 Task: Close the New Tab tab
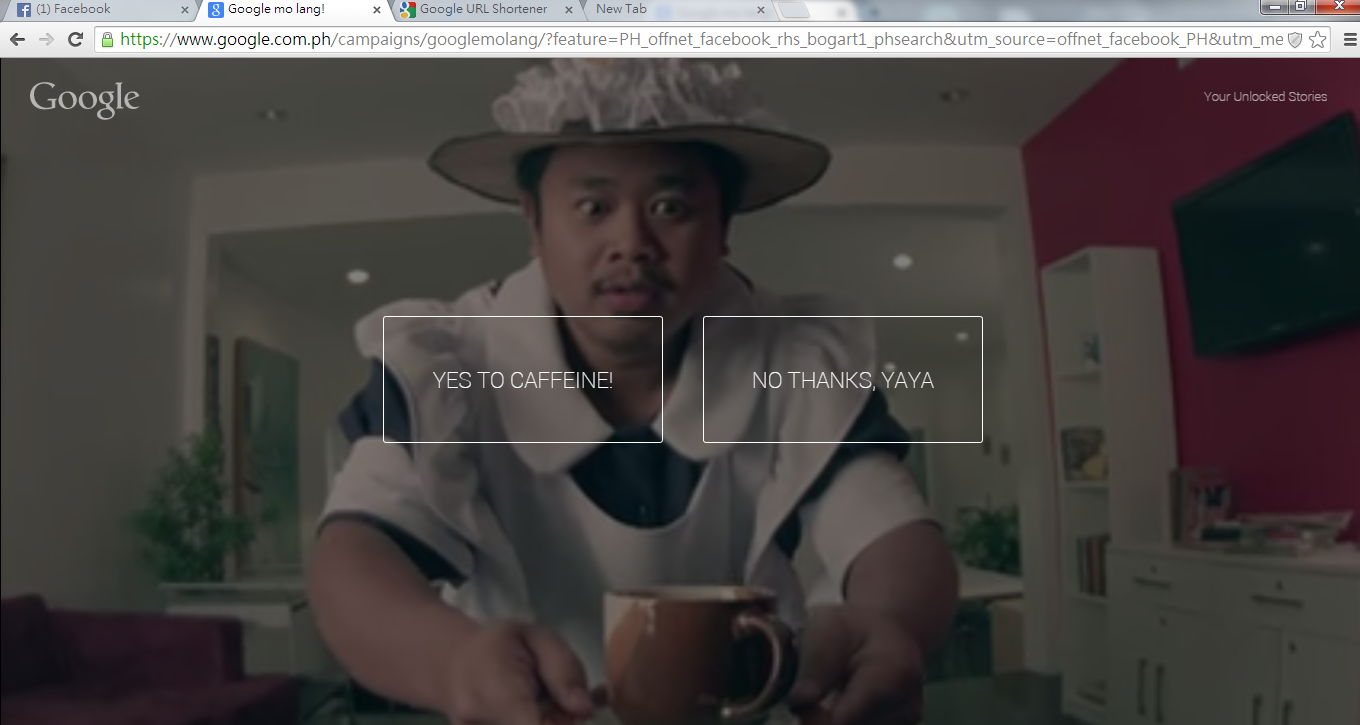(760, 10)
